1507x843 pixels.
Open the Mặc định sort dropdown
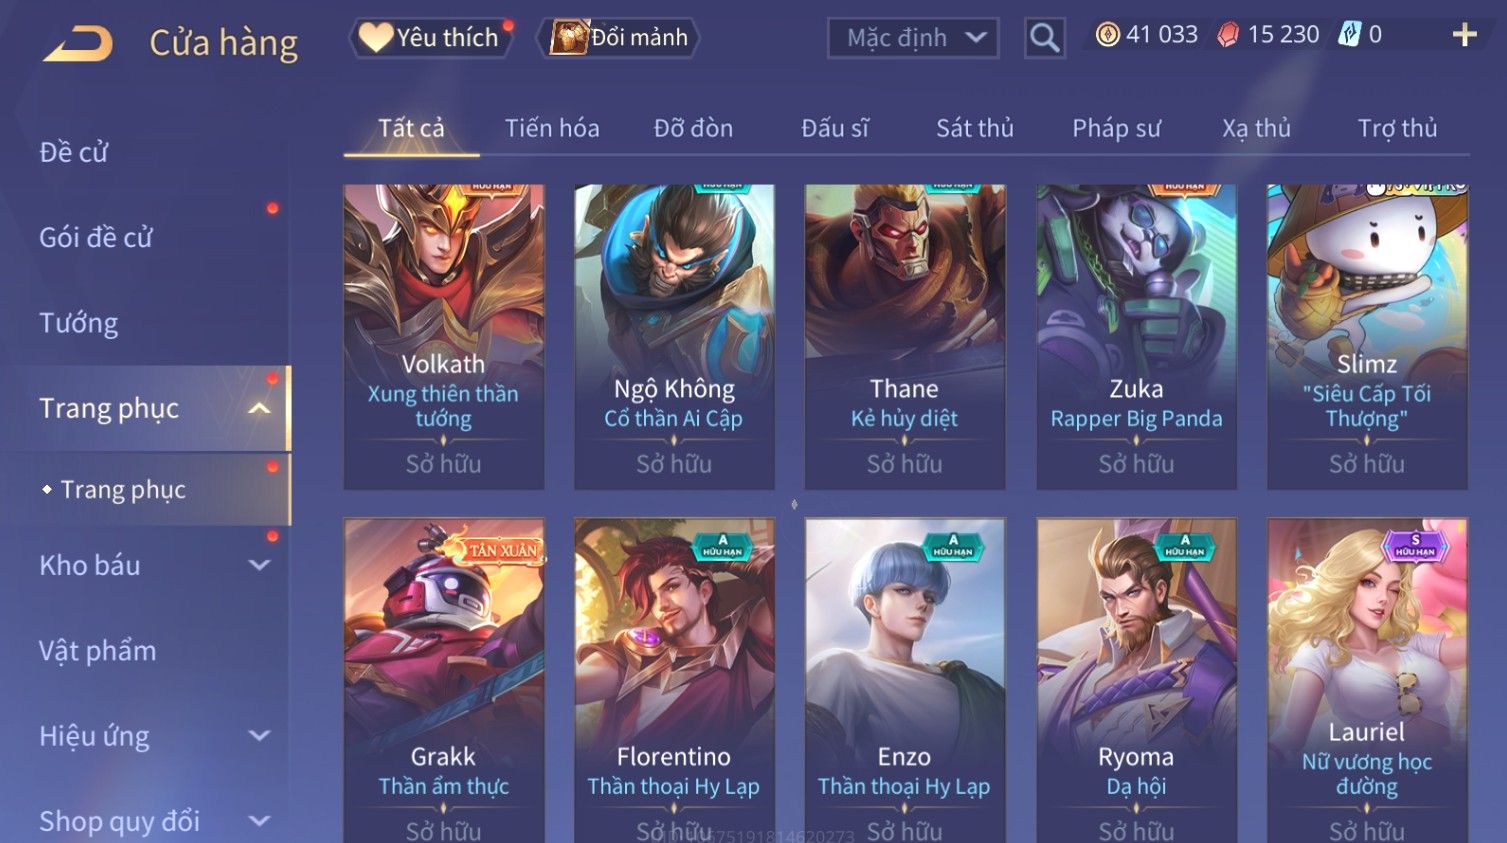(913, 38)
